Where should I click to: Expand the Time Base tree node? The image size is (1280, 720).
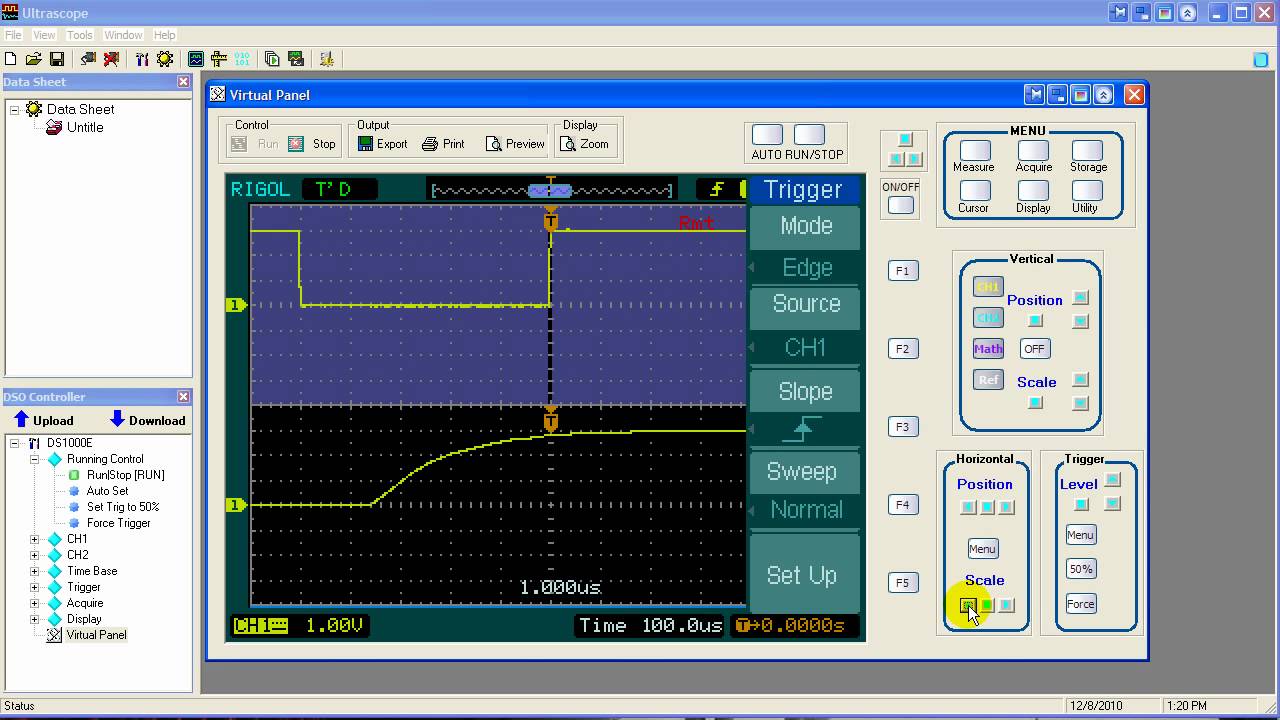(x=35, y=571)
